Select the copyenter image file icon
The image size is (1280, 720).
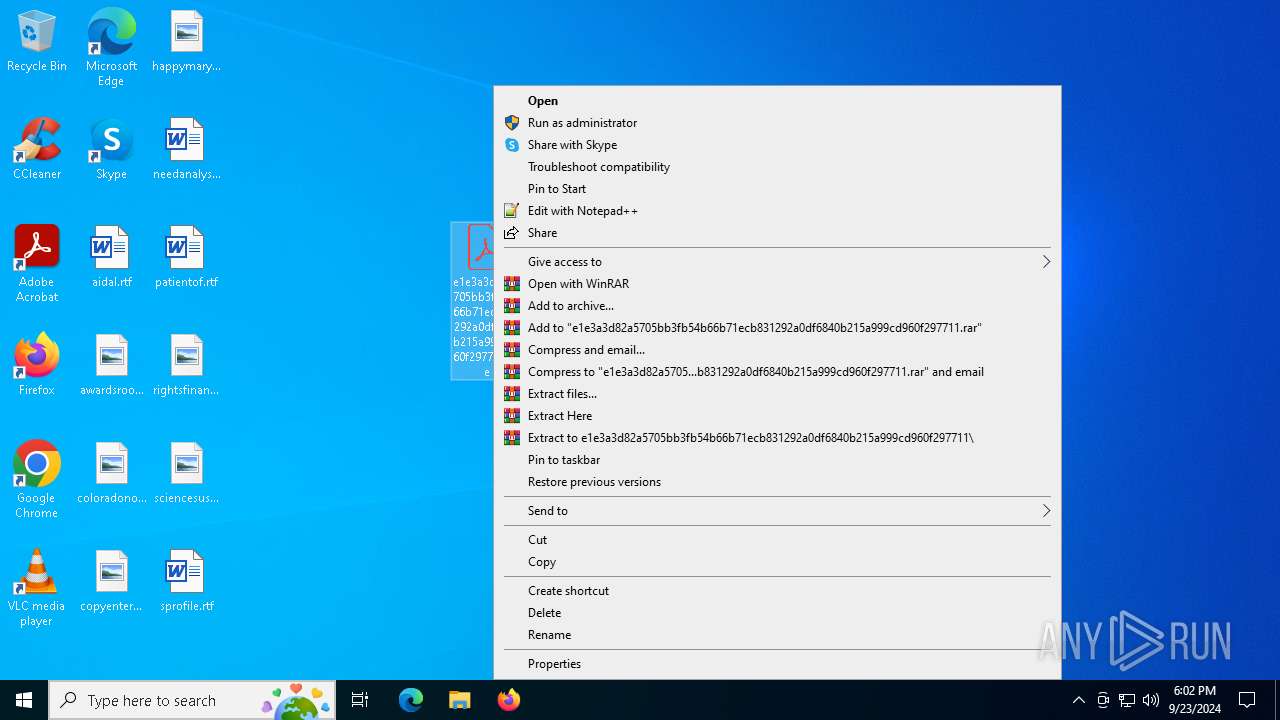tap(111, 582)
